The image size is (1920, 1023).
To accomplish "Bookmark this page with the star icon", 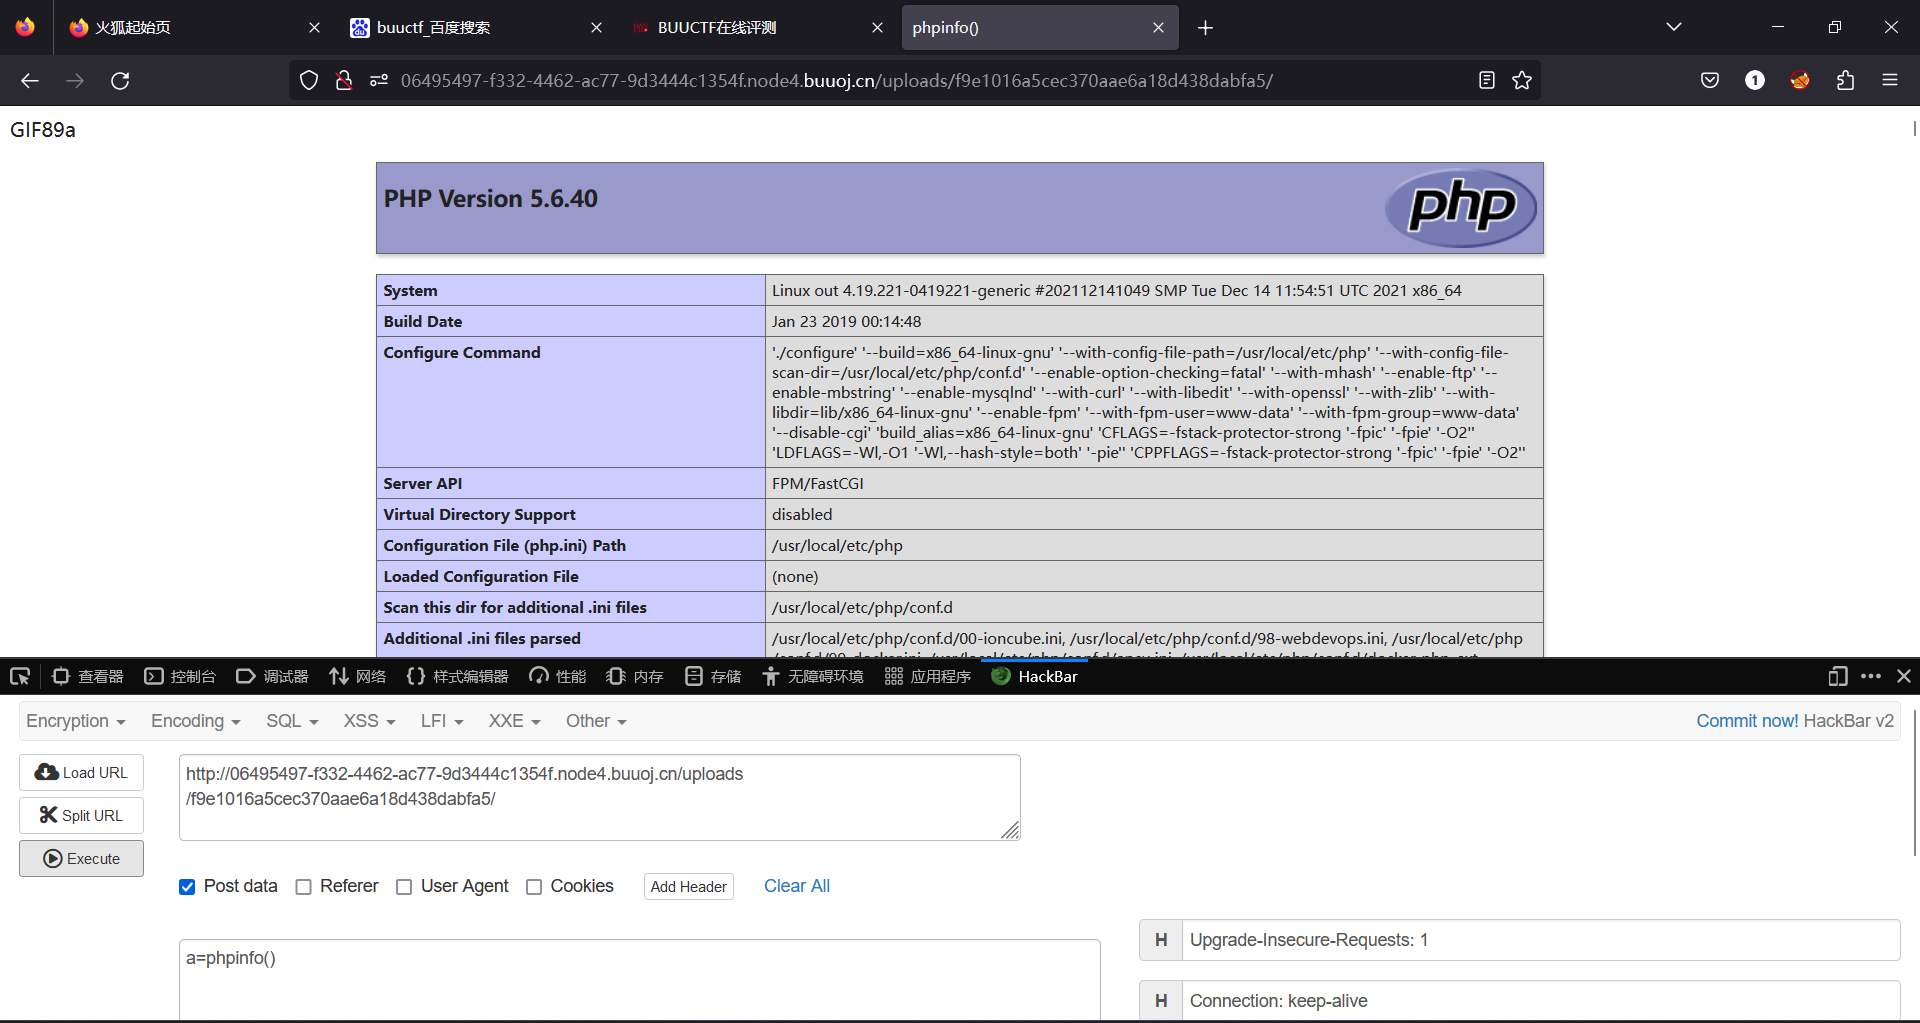I will point(1522,81).
